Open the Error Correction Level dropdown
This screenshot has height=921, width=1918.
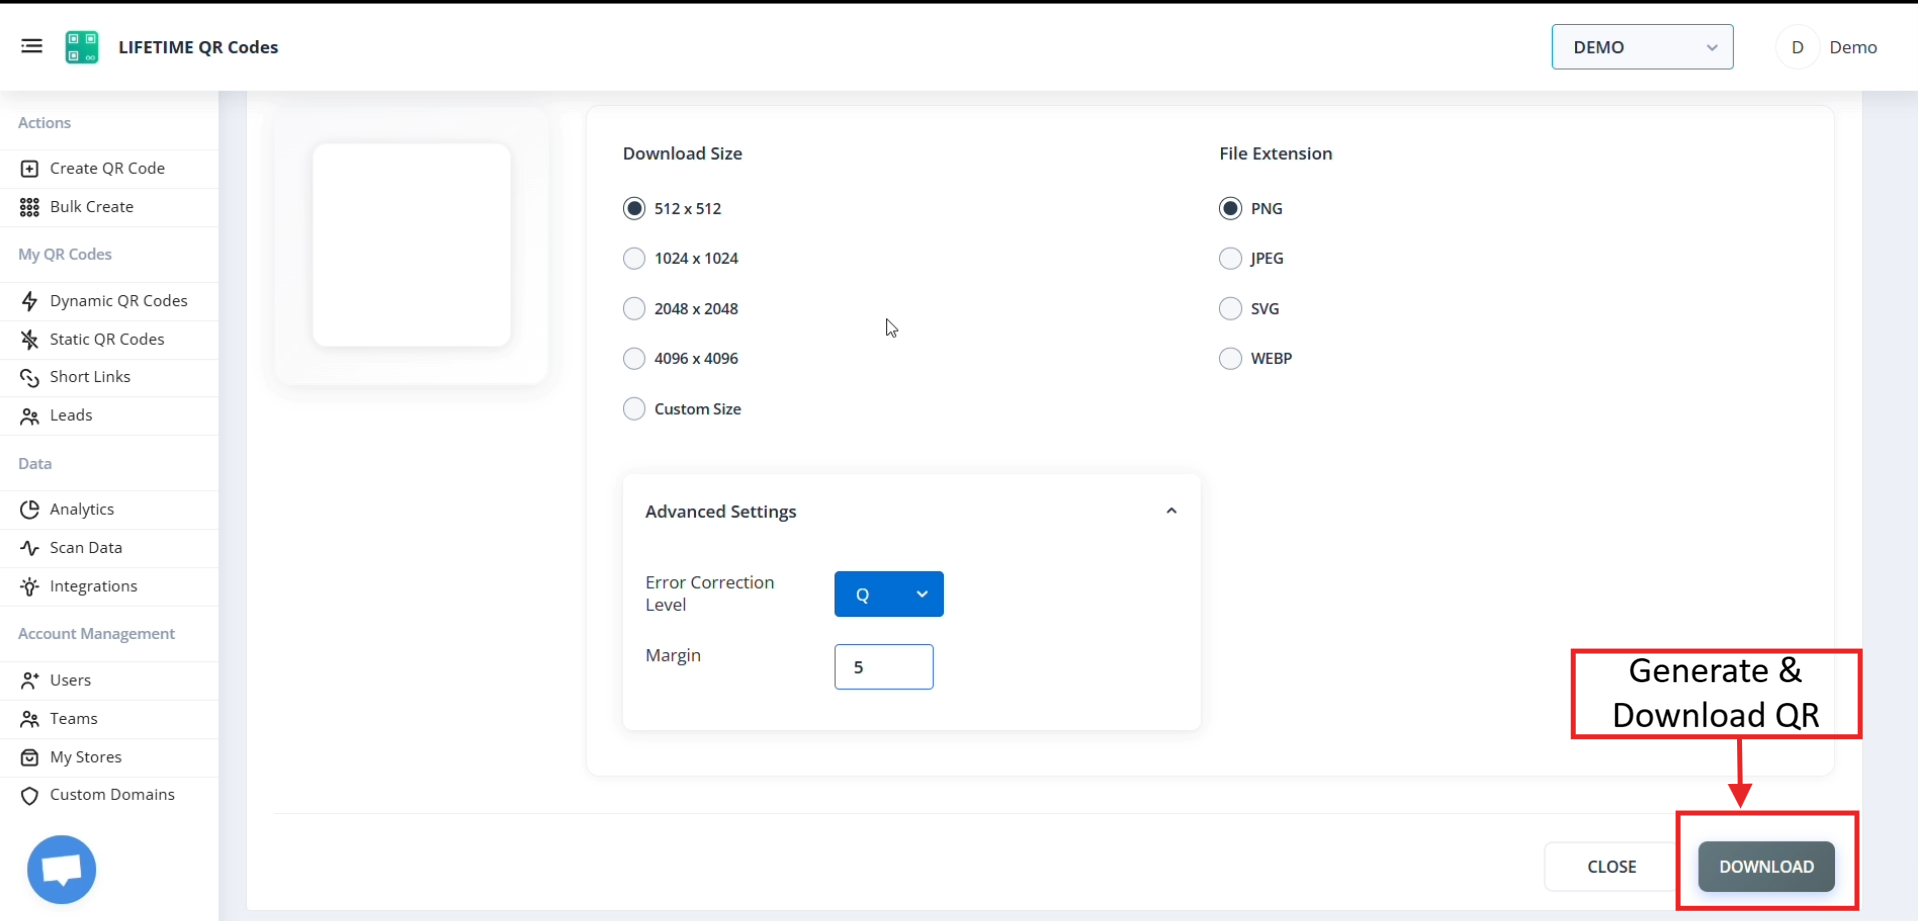point(888,594)
